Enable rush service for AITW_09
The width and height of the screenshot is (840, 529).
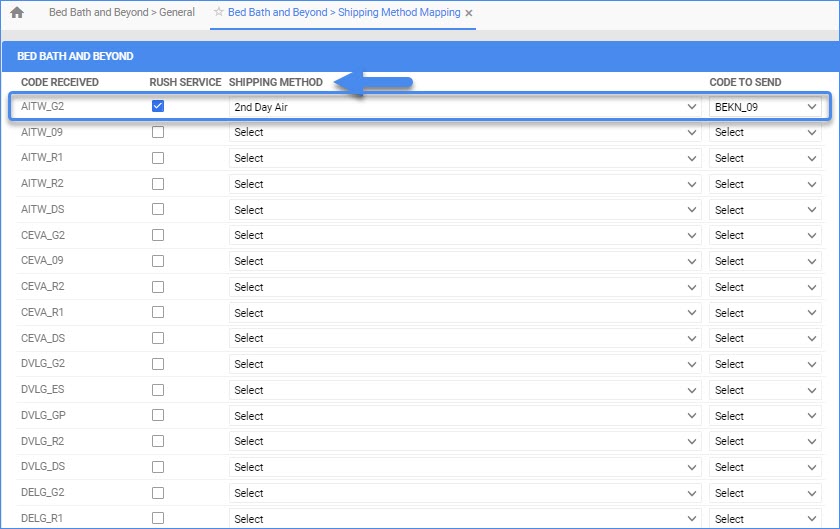pos(158,132)
